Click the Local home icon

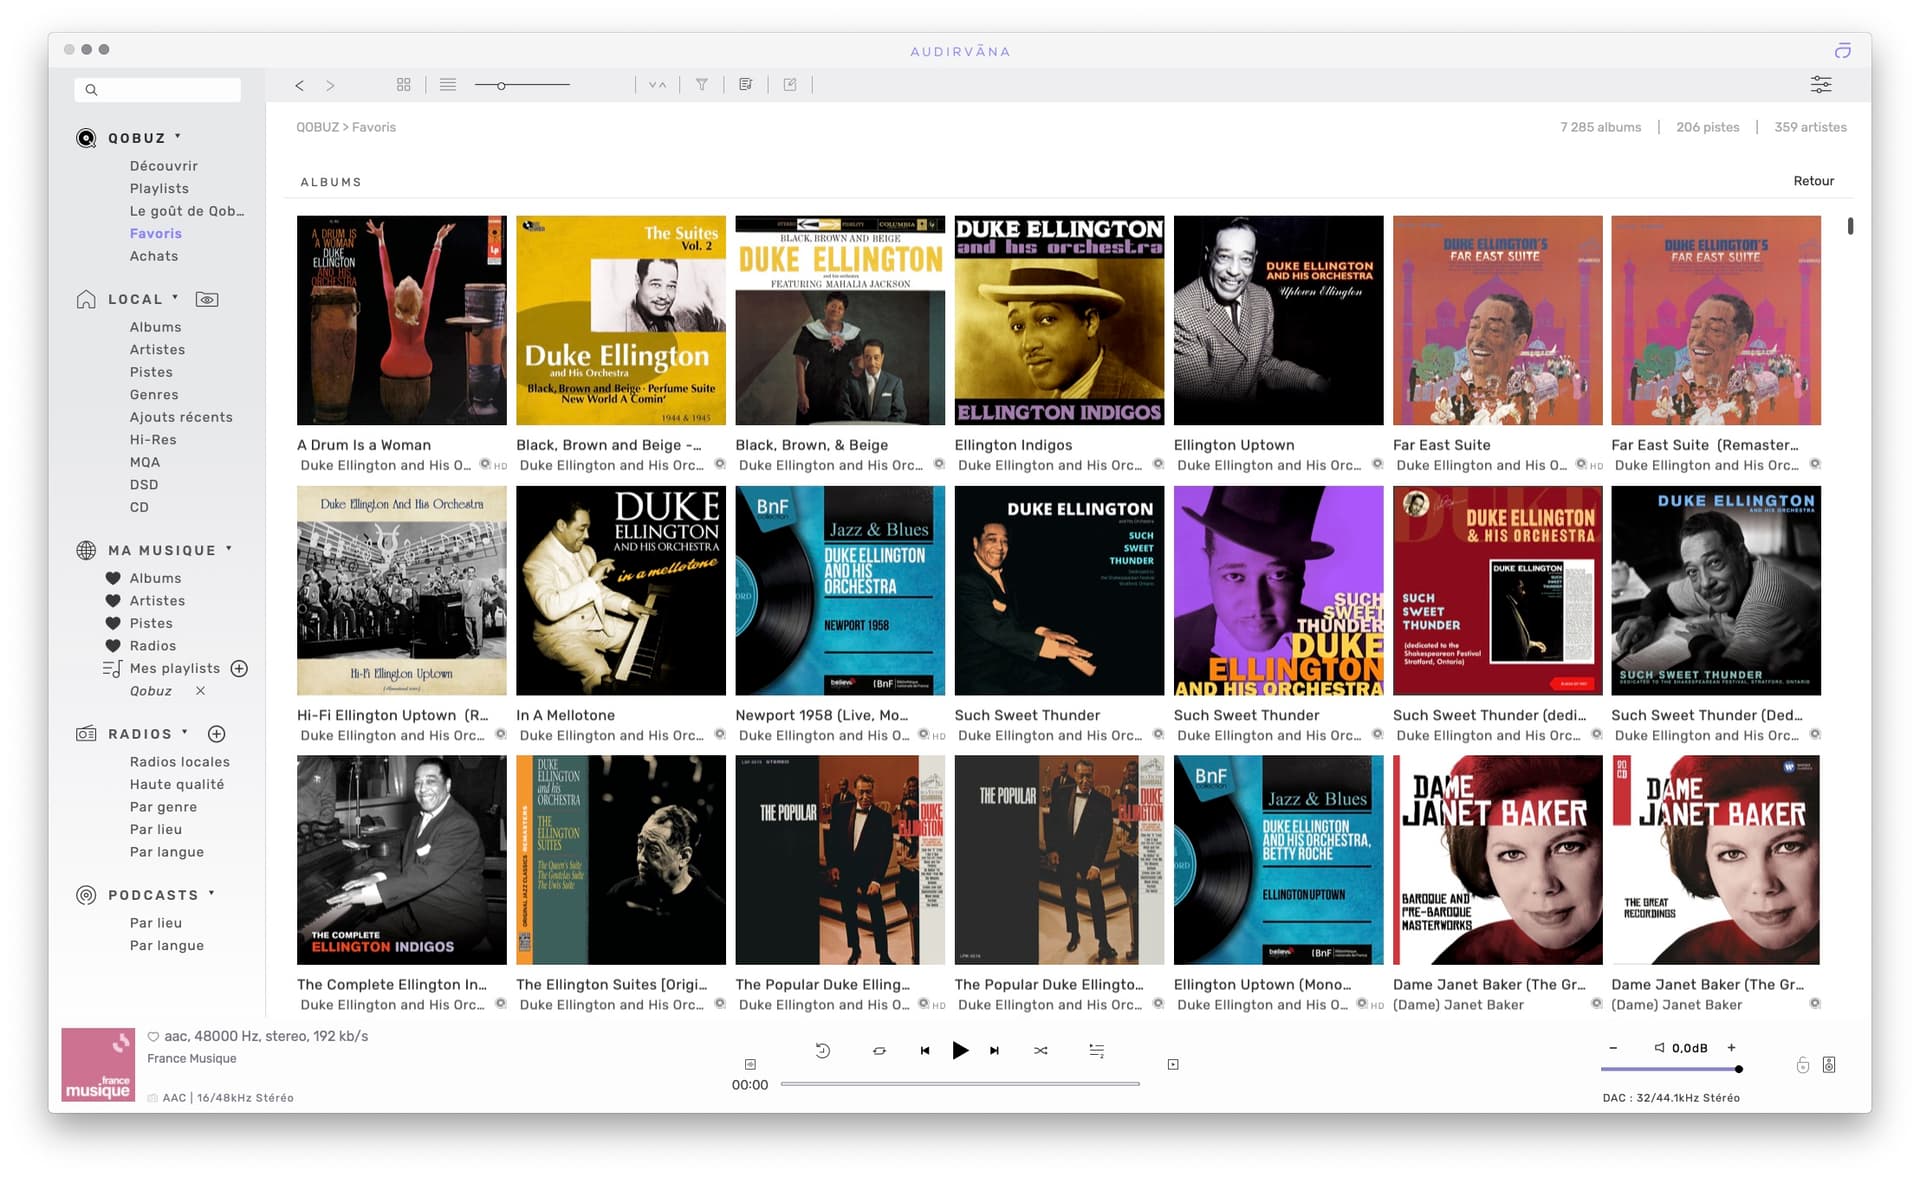click(x=87, y=299)
